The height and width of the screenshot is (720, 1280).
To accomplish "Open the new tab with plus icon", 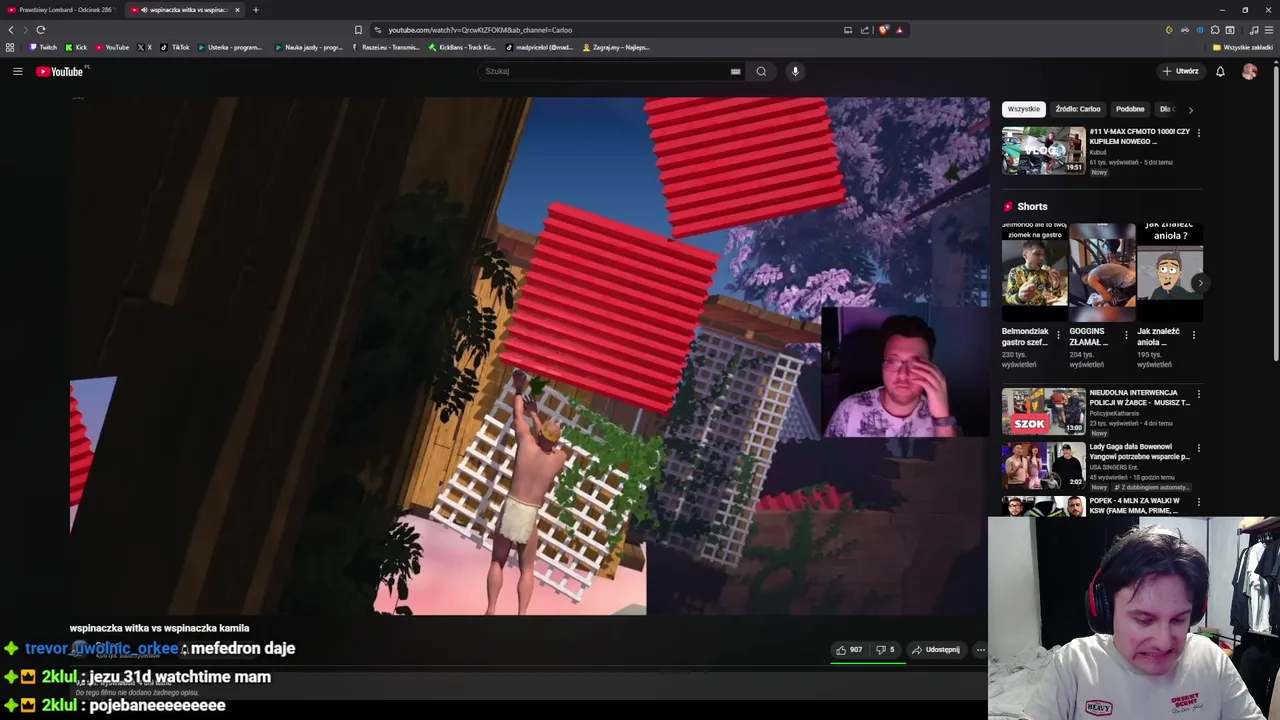I will 256,10.
